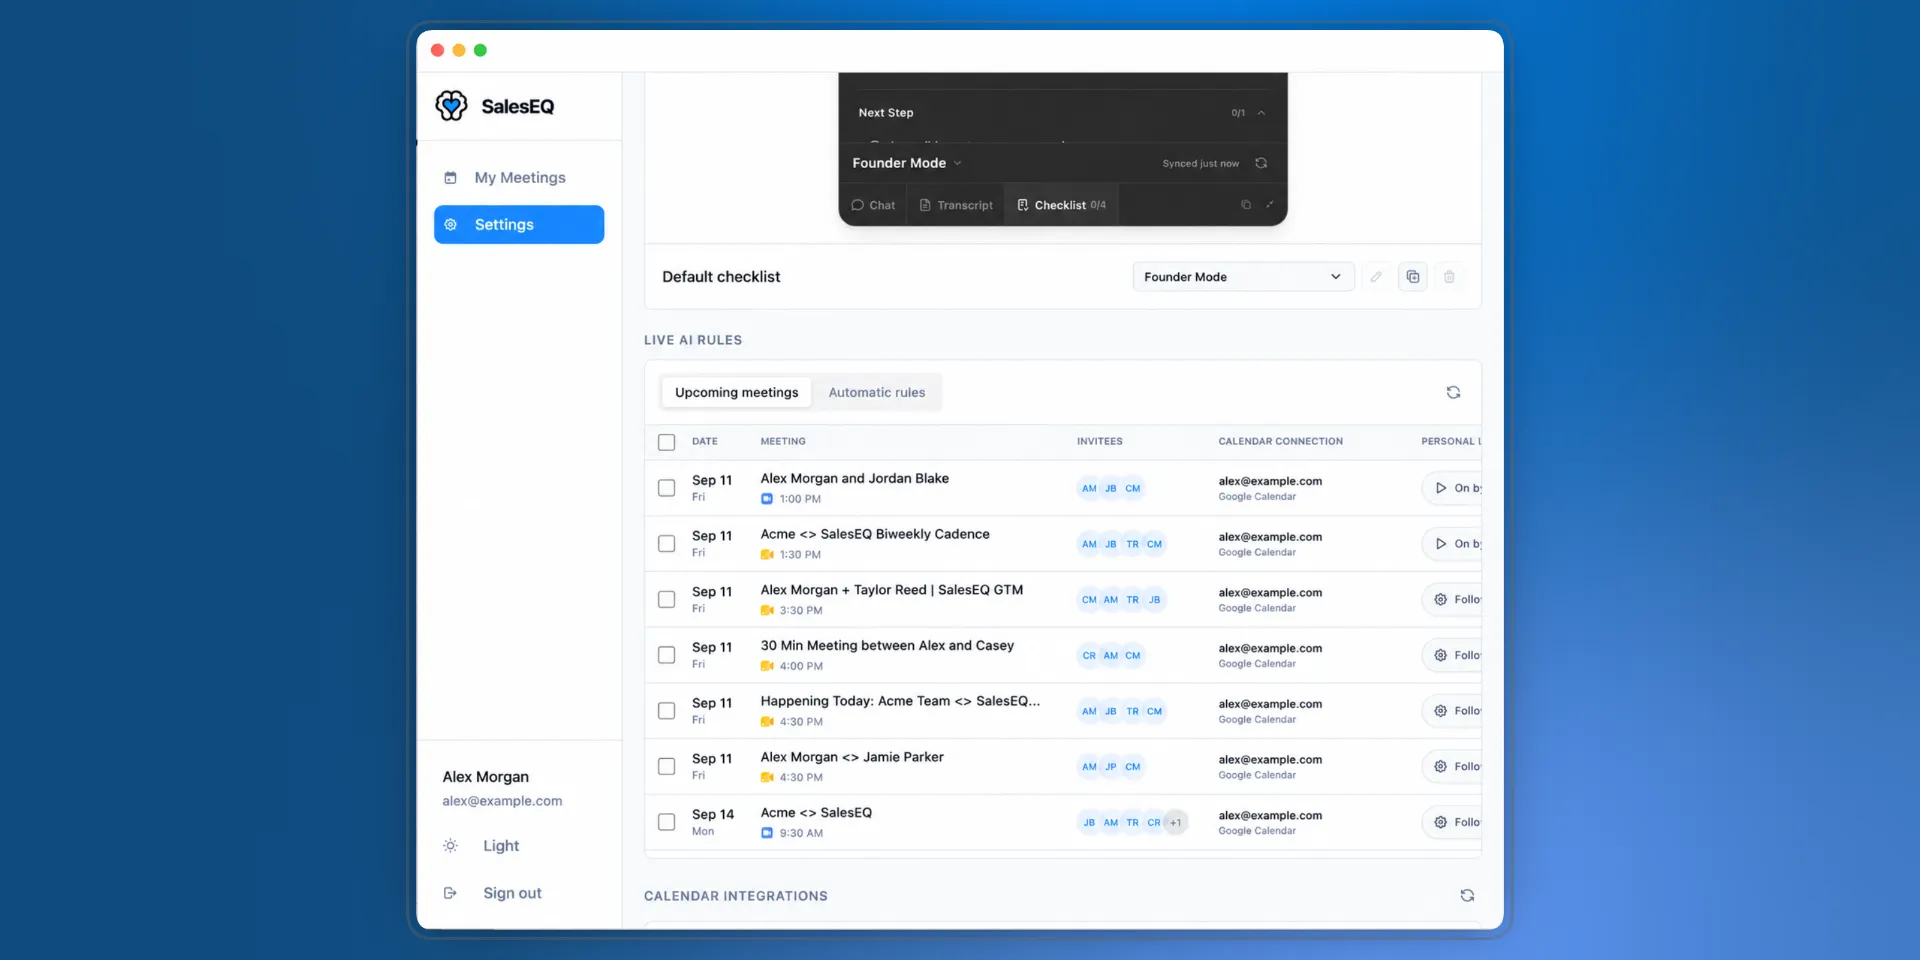Click the expand icon in the dark widget

click(x=1270, y=205)
